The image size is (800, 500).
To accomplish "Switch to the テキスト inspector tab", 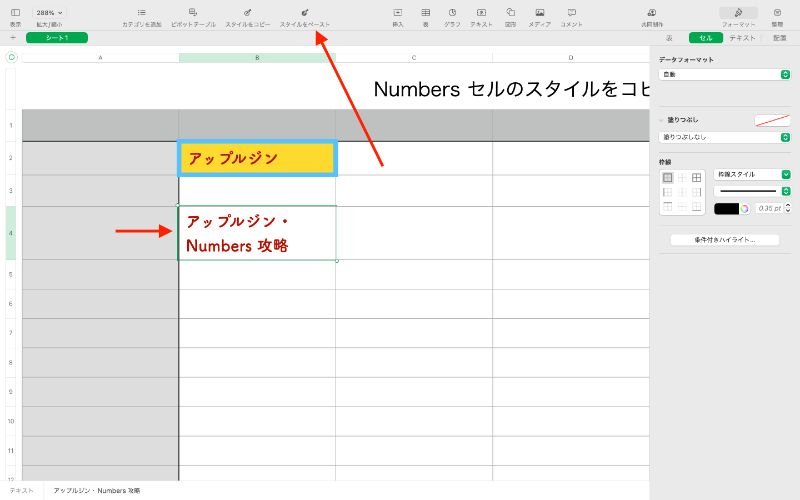I will pyautogui.click(x=742, y=38).
